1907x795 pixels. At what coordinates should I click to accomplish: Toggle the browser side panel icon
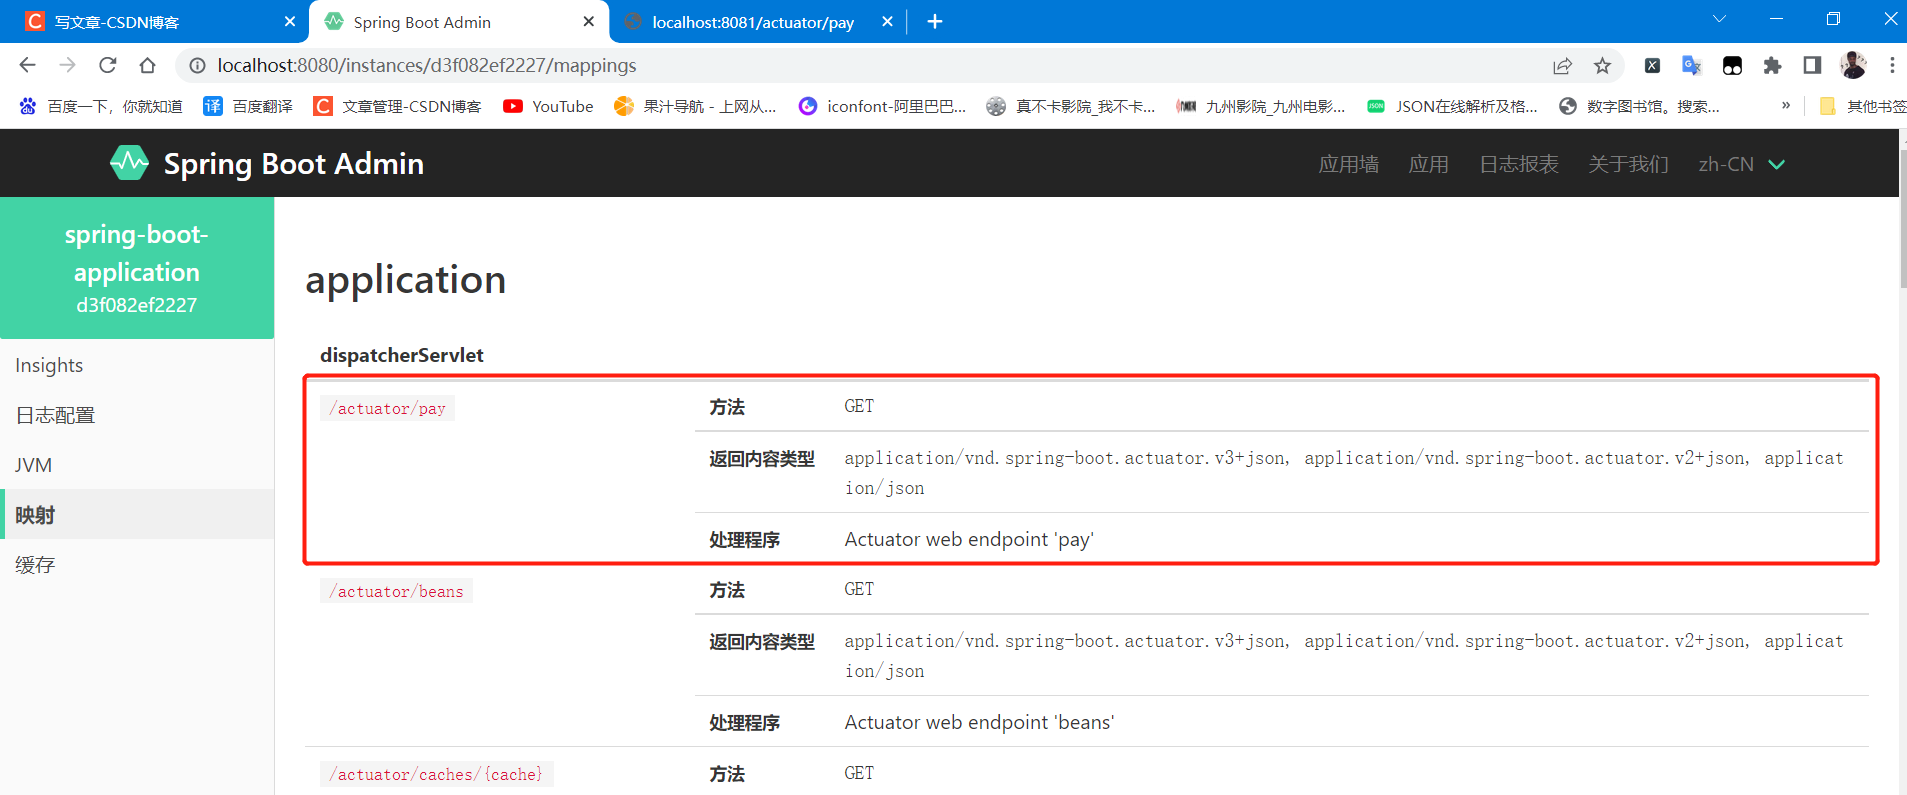coord(1812,65)
